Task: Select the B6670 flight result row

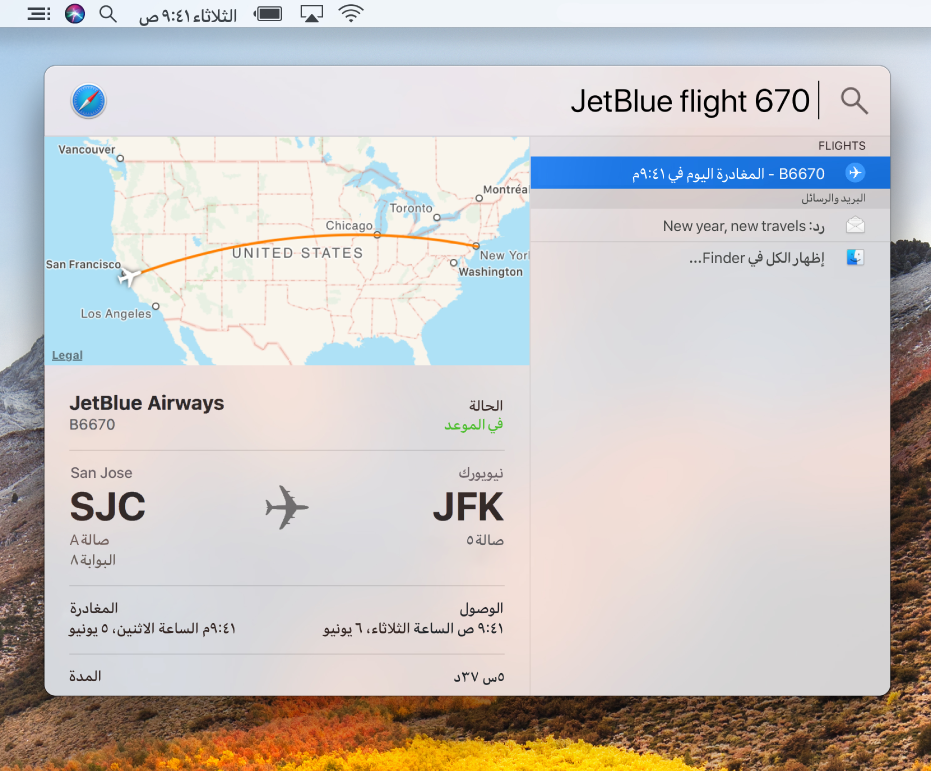Action: tap(710, 173)
